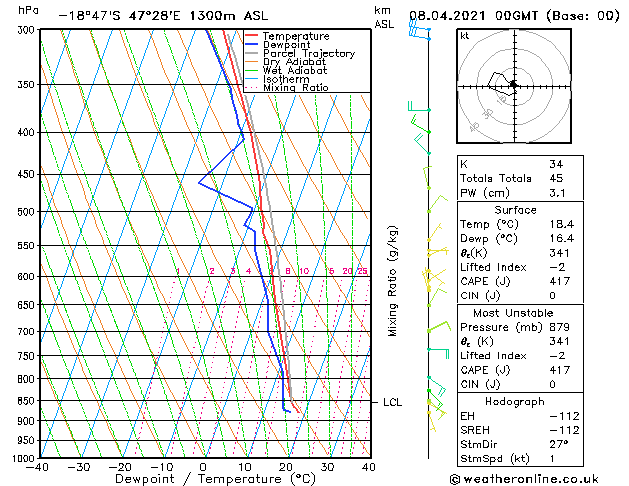This screenshot has width=629, height=486.
Task: Click the cyan wind barb near 750 hPa
Action: coord(438,353)
